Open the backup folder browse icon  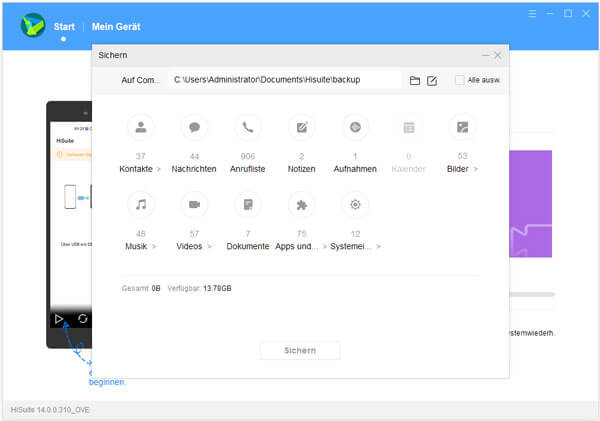click(x=415, y=80)
